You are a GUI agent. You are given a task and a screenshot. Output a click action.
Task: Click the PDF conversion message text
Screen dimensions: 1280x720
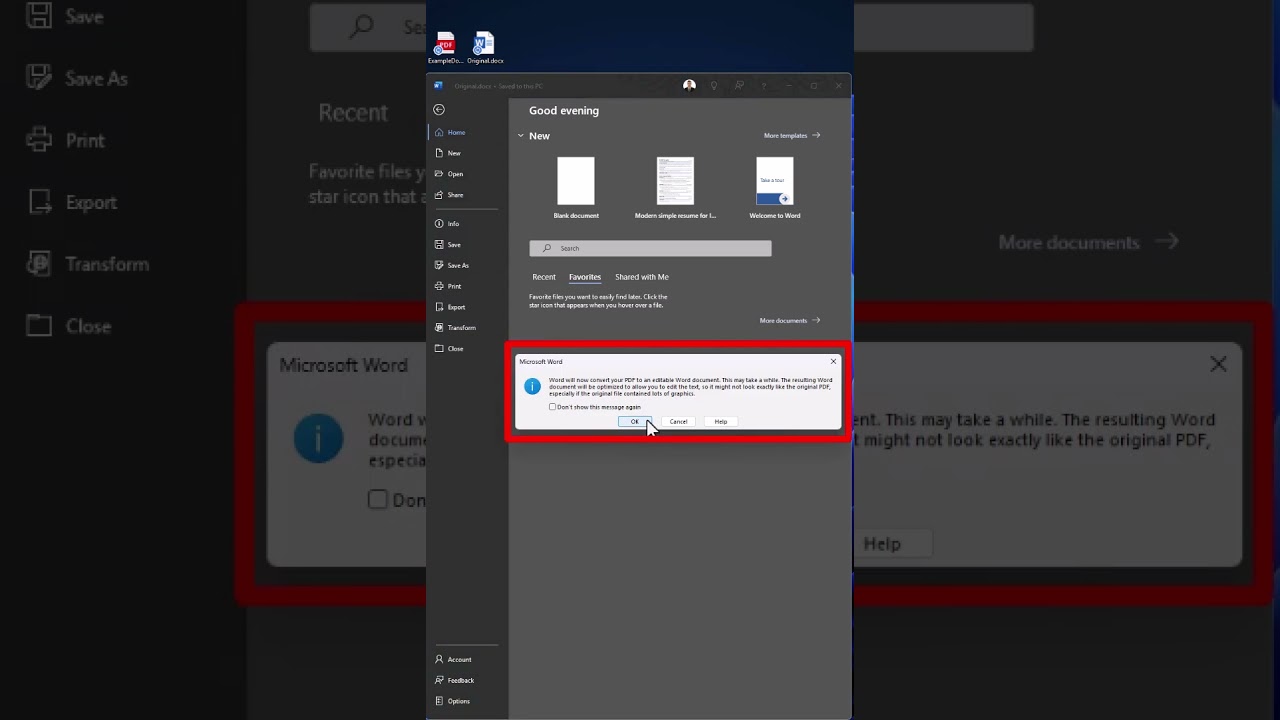coord(691,387)
